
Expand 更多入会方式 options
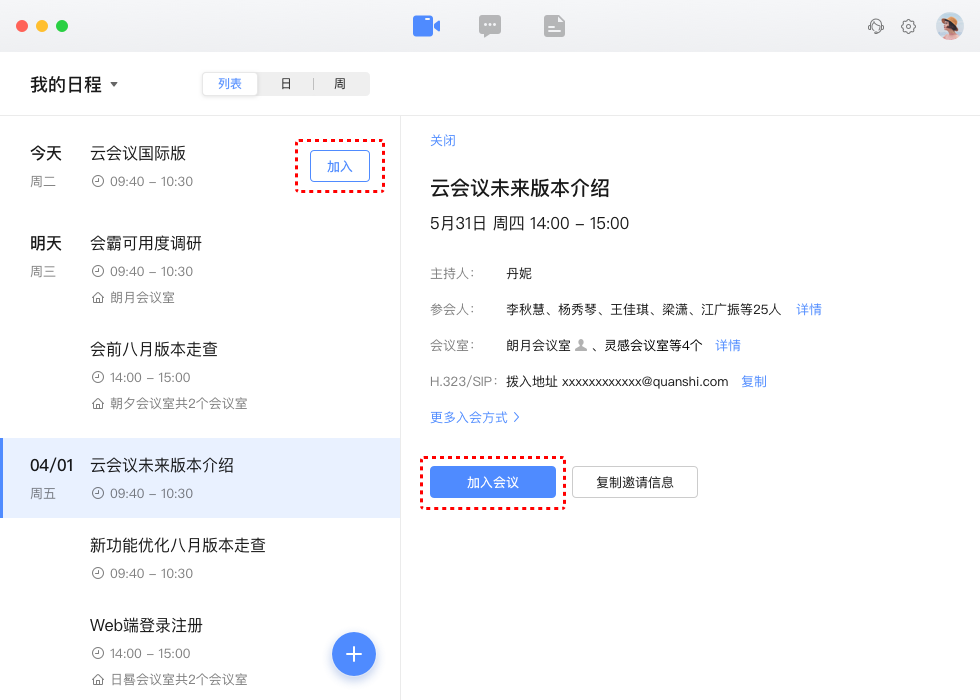[475, 417]
